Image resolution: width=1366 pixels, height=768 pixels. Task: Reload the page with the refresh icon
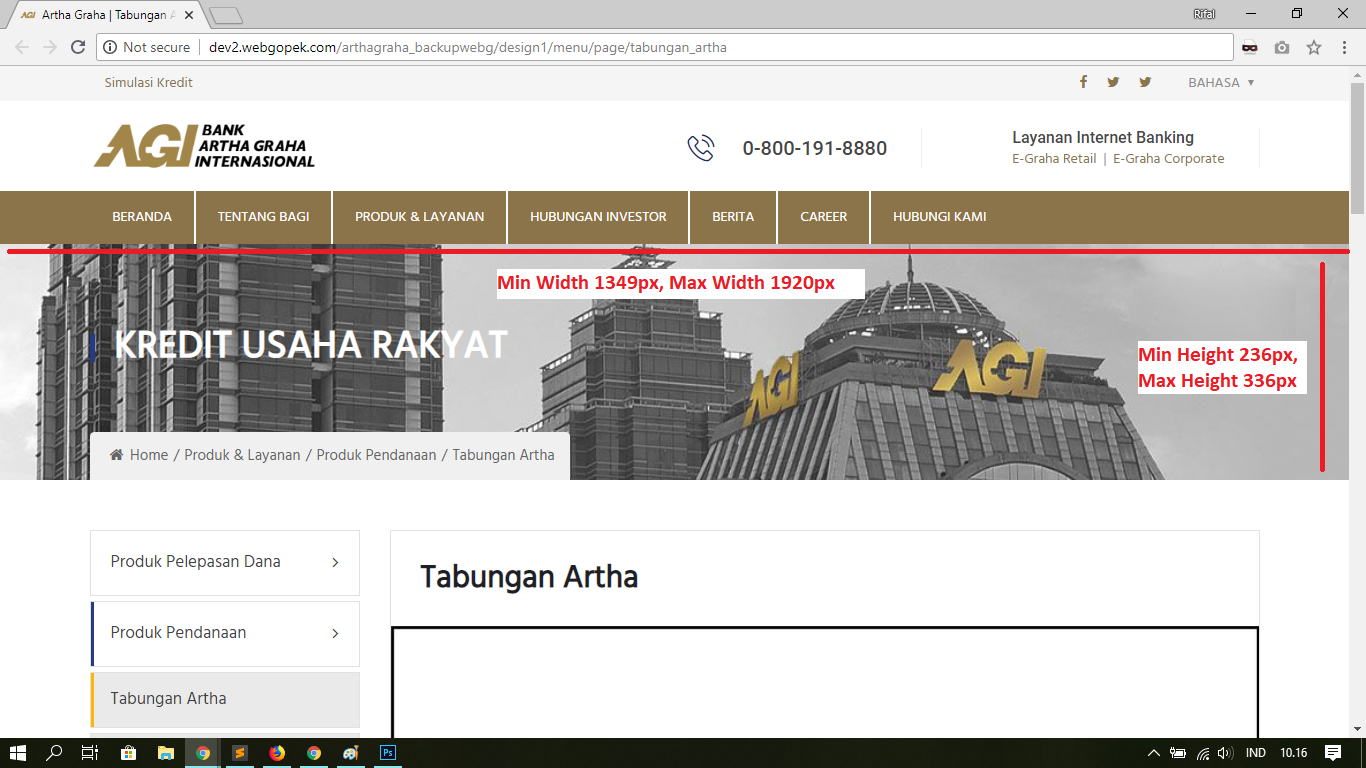(x=78, y=47)
